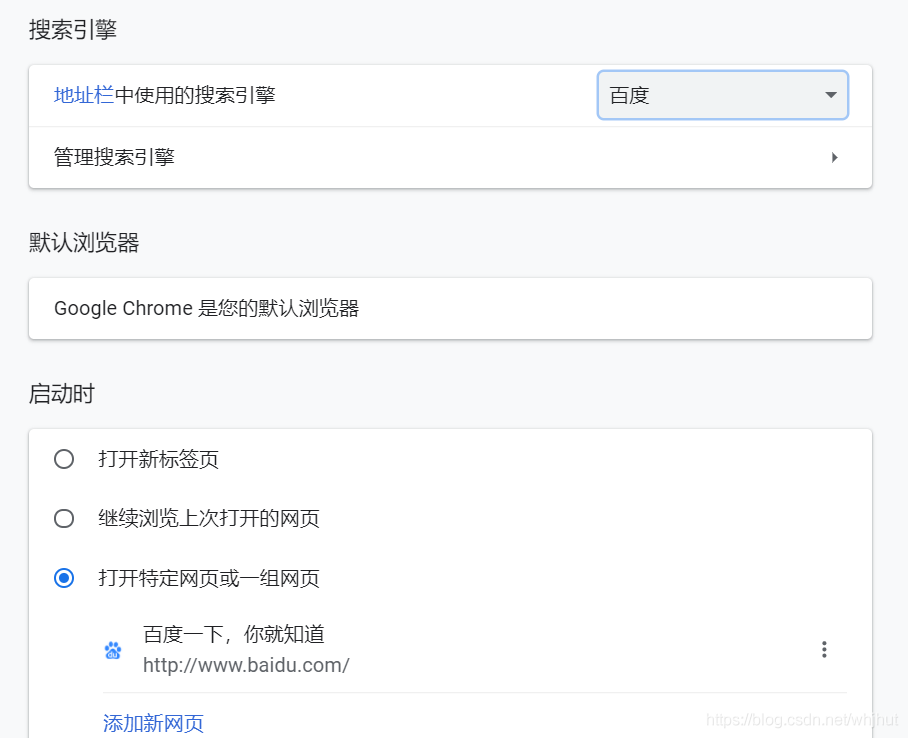Image resolution: width=908 pixels, height=738 pixels.
Task: Click the http://www.baidu.com/ URL text
Action: point(246,665)
